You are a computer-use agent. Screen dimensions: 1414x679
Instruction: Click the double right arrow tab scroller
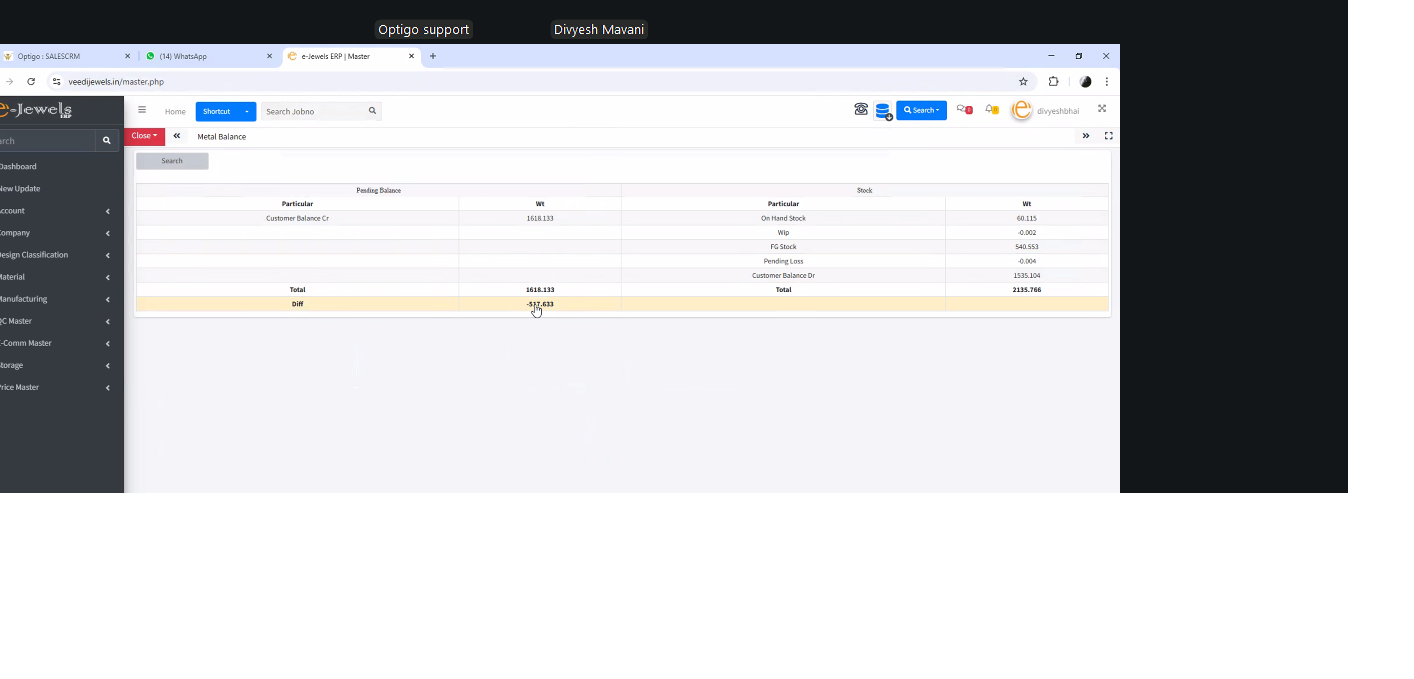(x=1086, y=136)
